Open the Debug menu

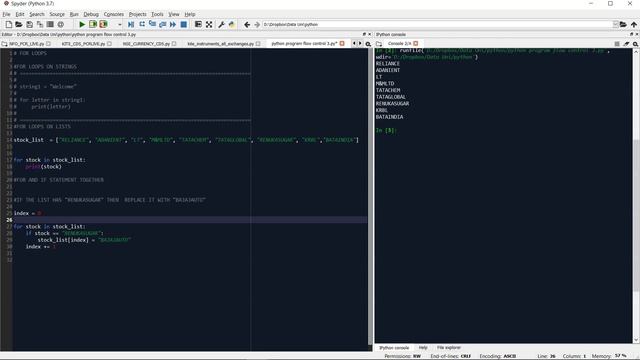(x=91, y=14)
